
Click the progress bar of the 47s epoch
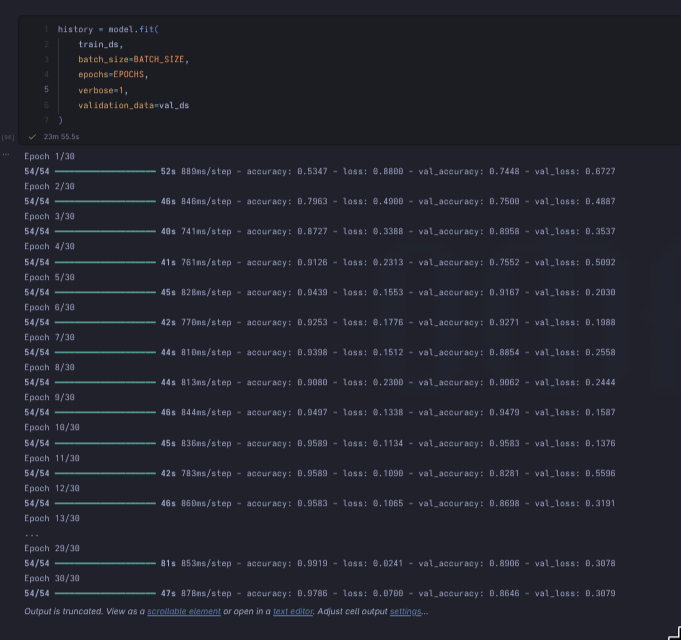[x=105, y=593]
